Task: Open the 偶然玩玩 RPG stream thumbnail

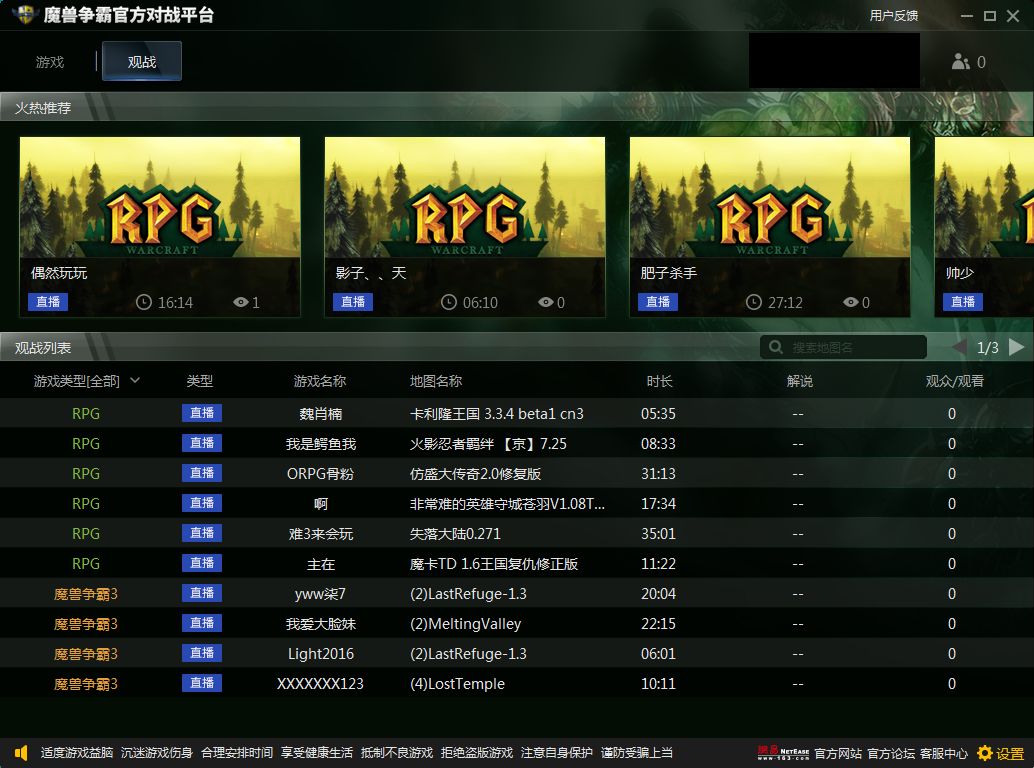Action: pos(160,197)
